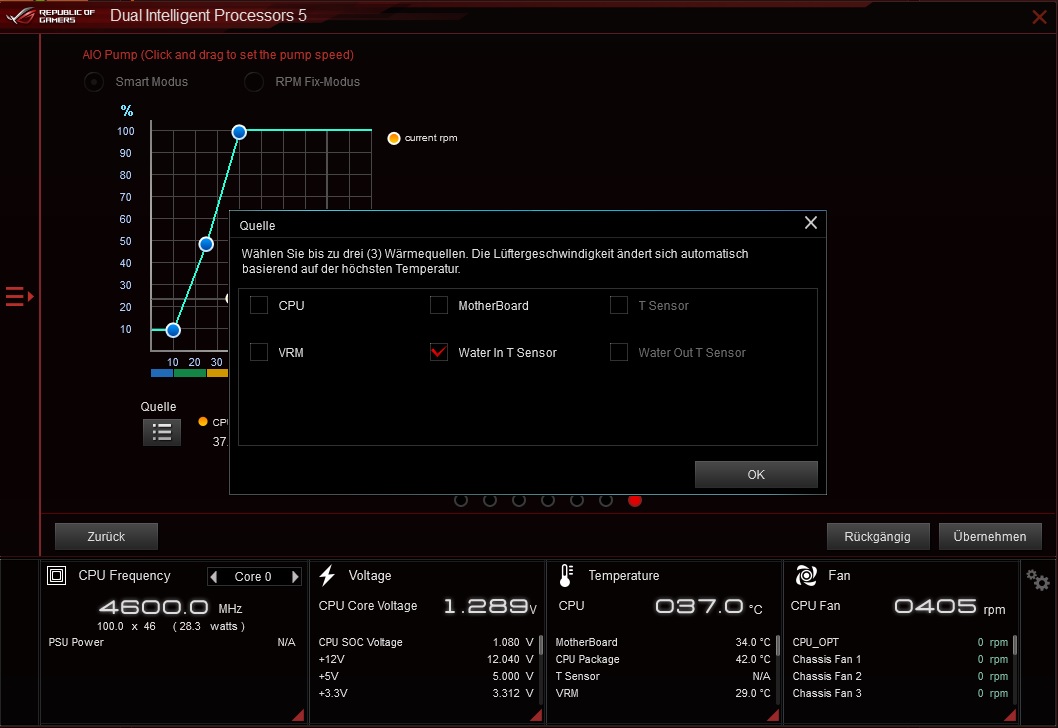Click the Chassis Fan 1 row

coord(900,659)
